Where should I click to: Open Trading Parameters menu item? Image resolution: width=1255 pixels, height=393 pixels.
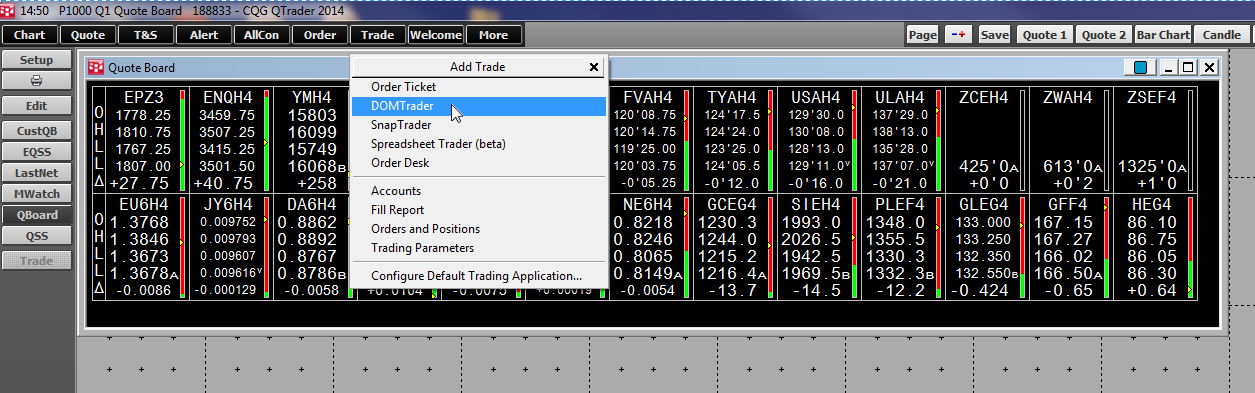479,248
